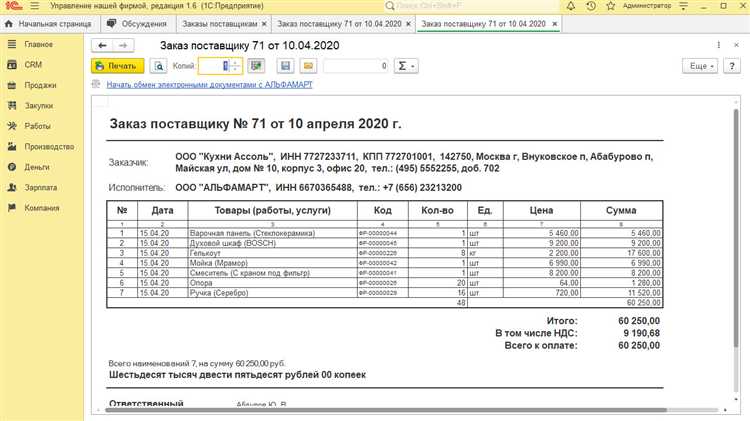
Task: Open Компания section in sidebar
Action: (x=42, y=208)
